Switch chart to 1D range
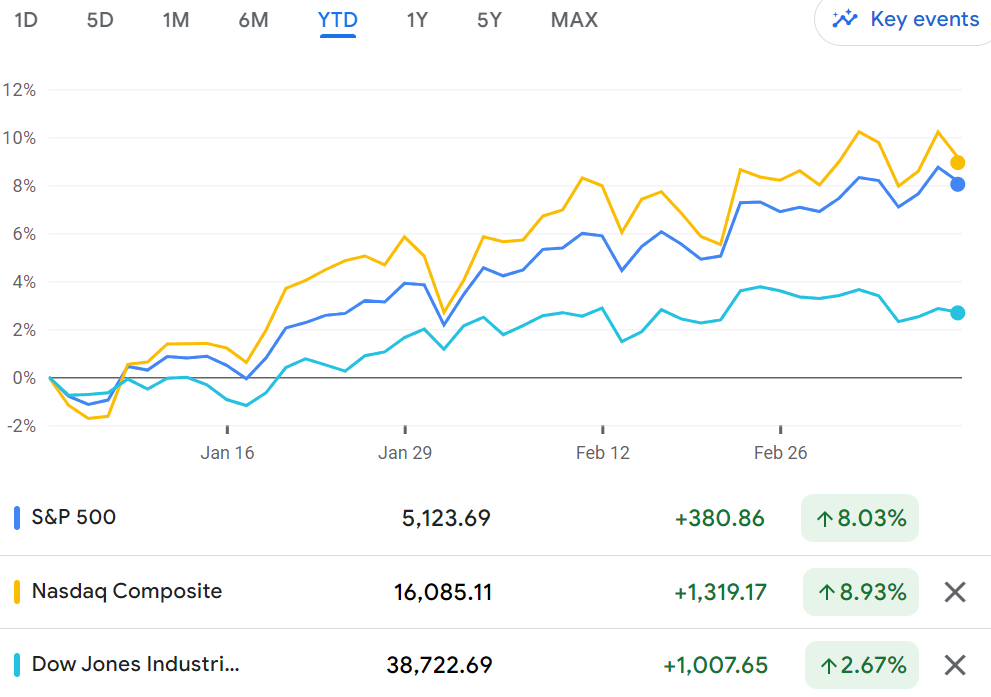 coord(26,20)
